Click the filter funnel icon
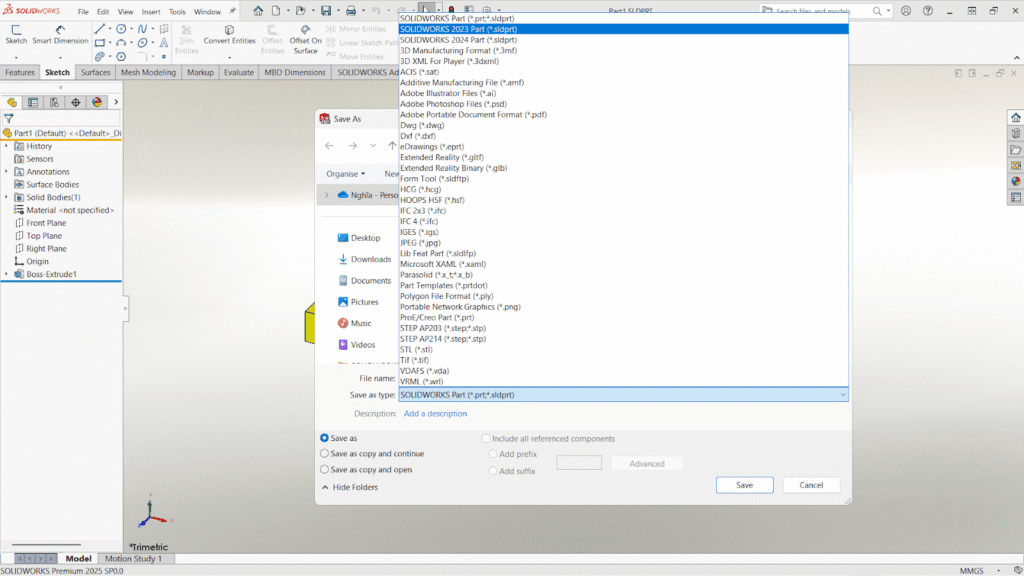This screenshot has height=576, width=1024. (8, 119)
